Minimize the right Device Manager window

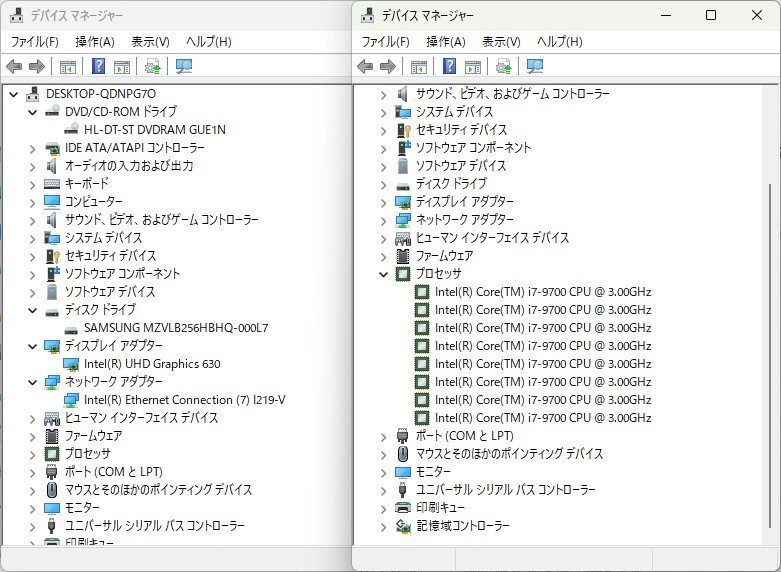(666, 15)
